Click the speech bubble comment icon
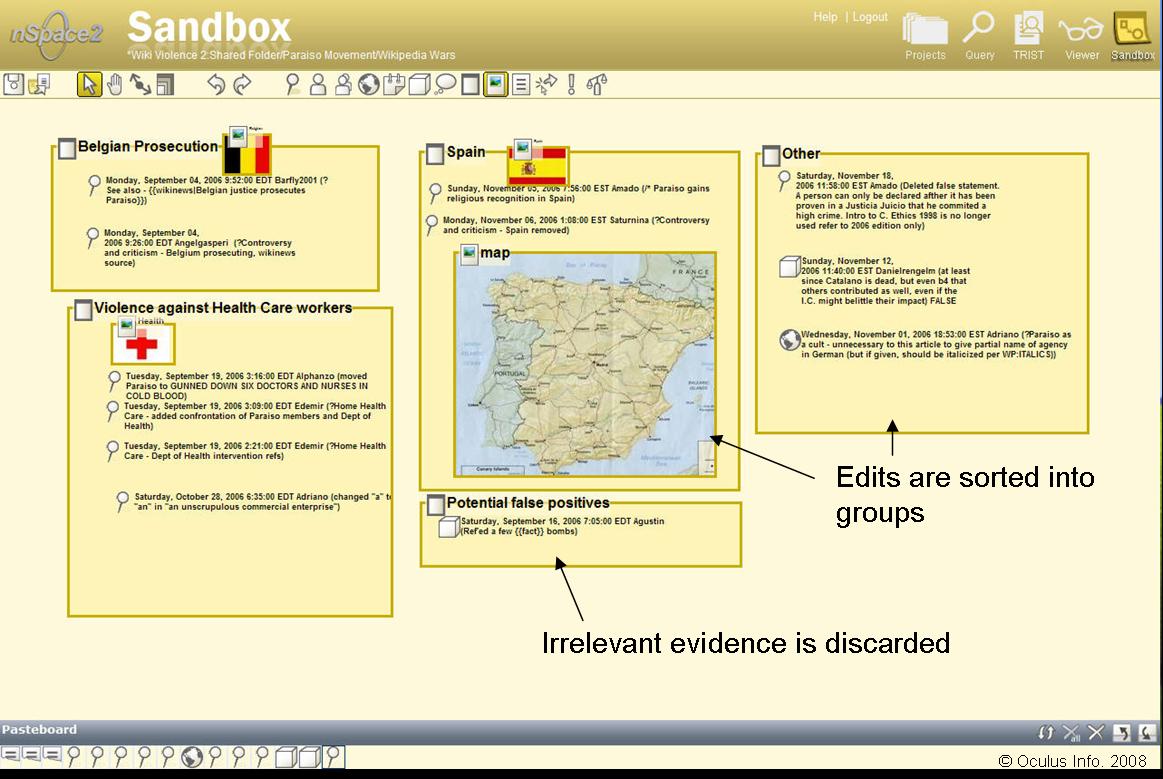Image resolution: width=1163 pixels, height=779 pixels. tap(445, 85)
